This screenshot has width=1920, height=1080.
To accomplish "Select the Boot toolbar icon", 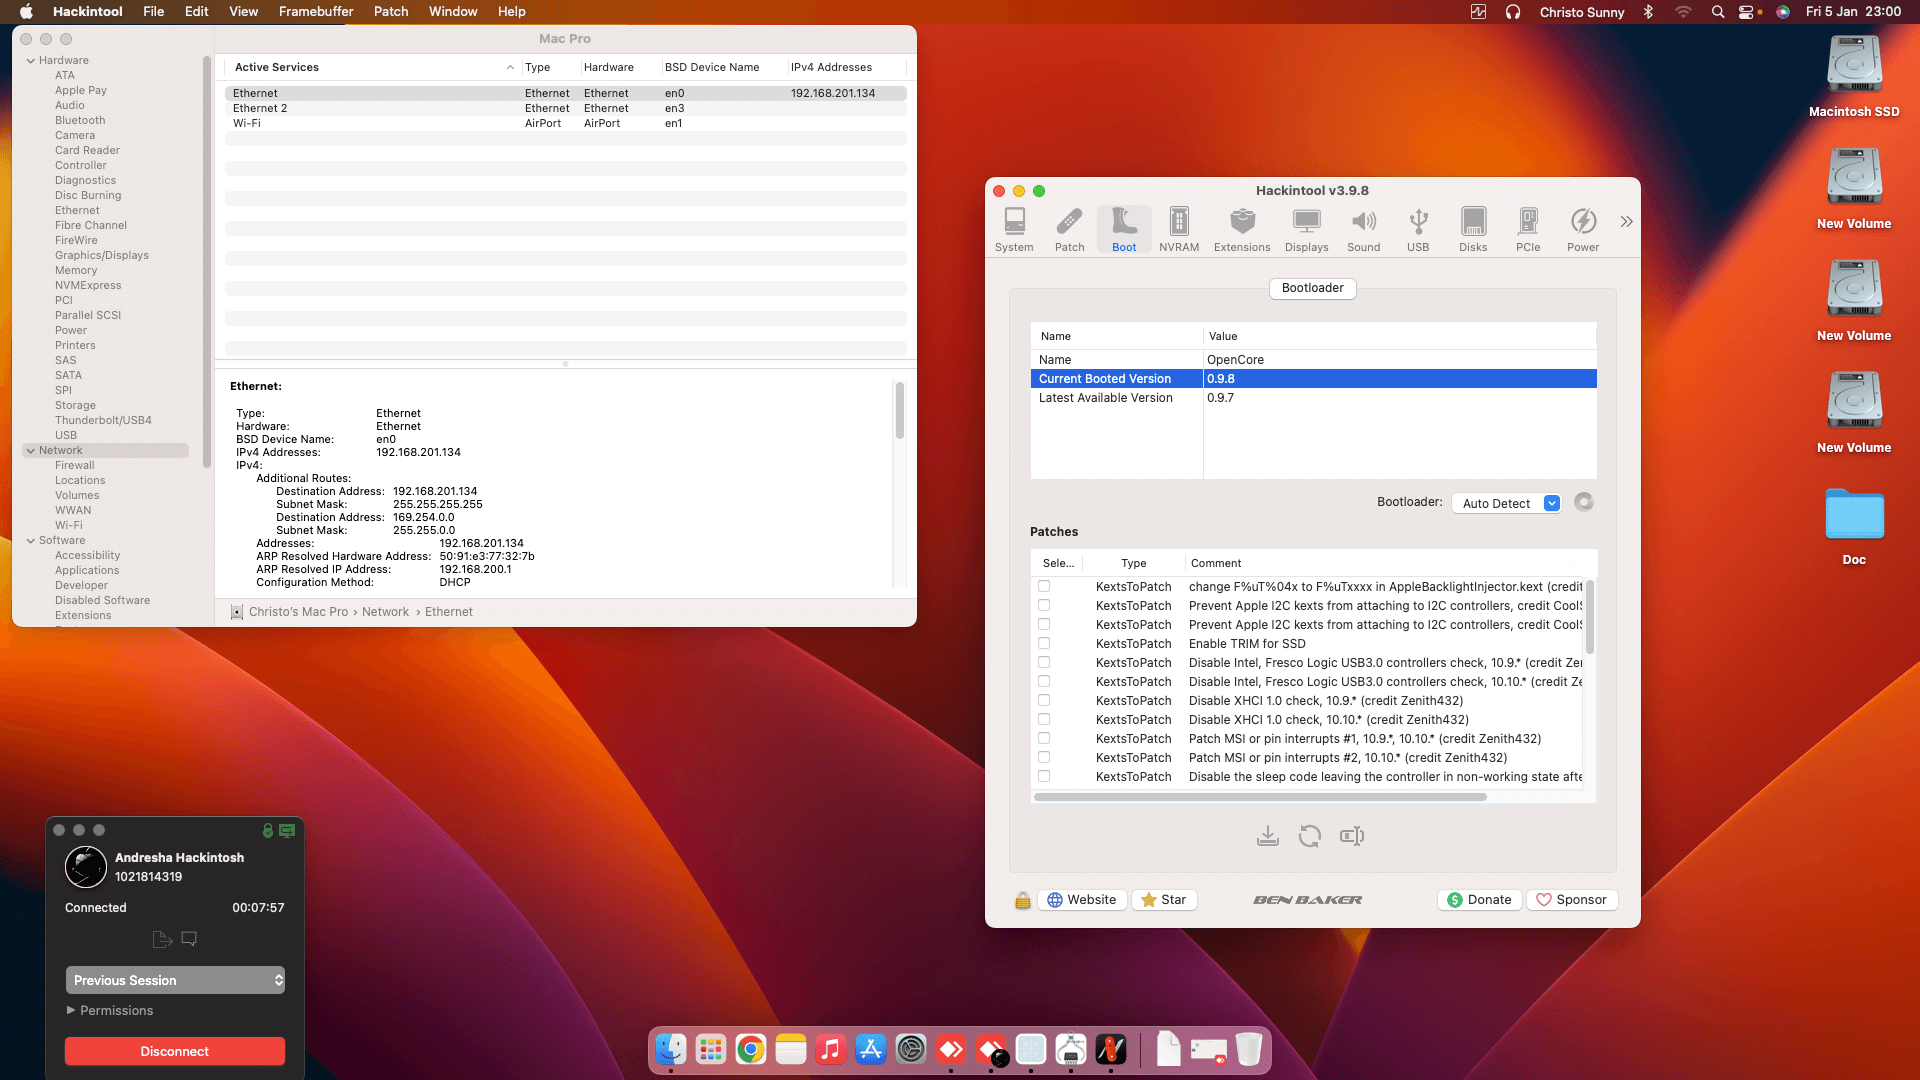I will (1124, 230).
